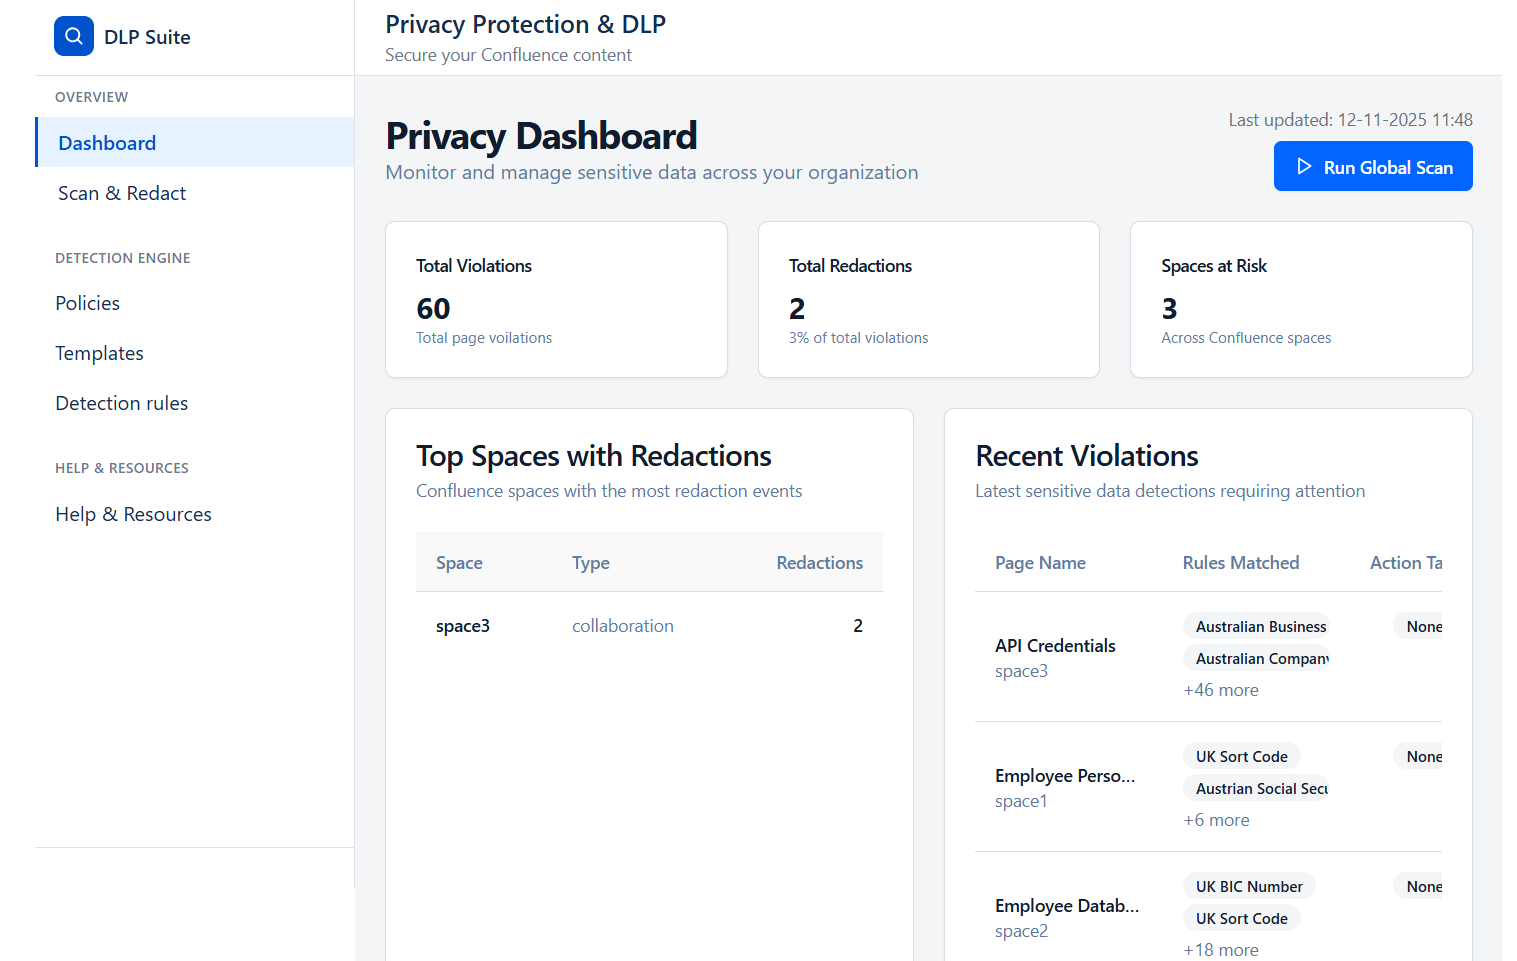This screenshot has width=1517, height=961.
Task: Expand the +6 more rules link
Action: (x=1216, y=820)
